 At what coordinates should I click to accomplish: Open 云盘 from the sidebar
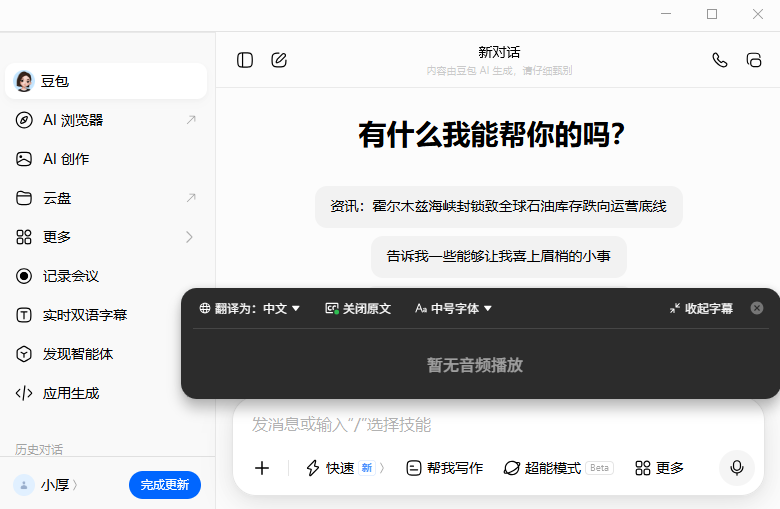[106, 198]
